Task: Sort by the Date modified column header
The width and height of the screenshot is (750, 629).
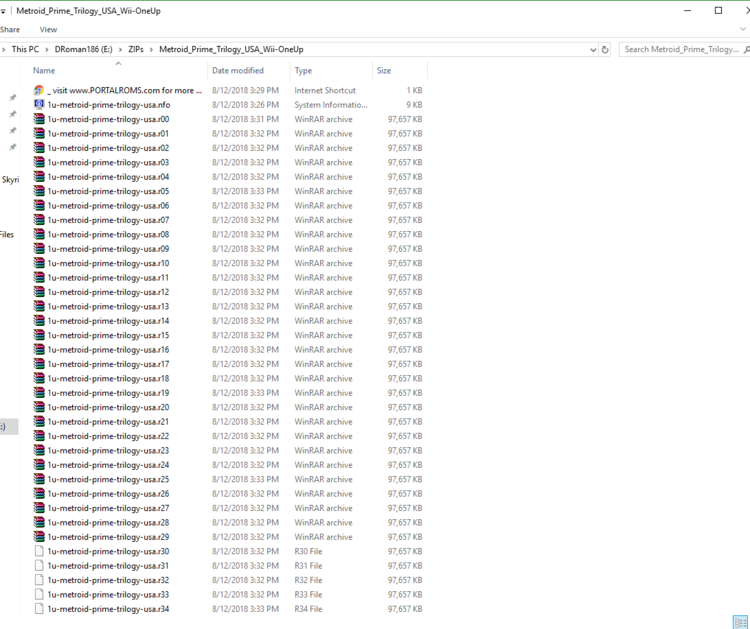Action: [238, 70]
